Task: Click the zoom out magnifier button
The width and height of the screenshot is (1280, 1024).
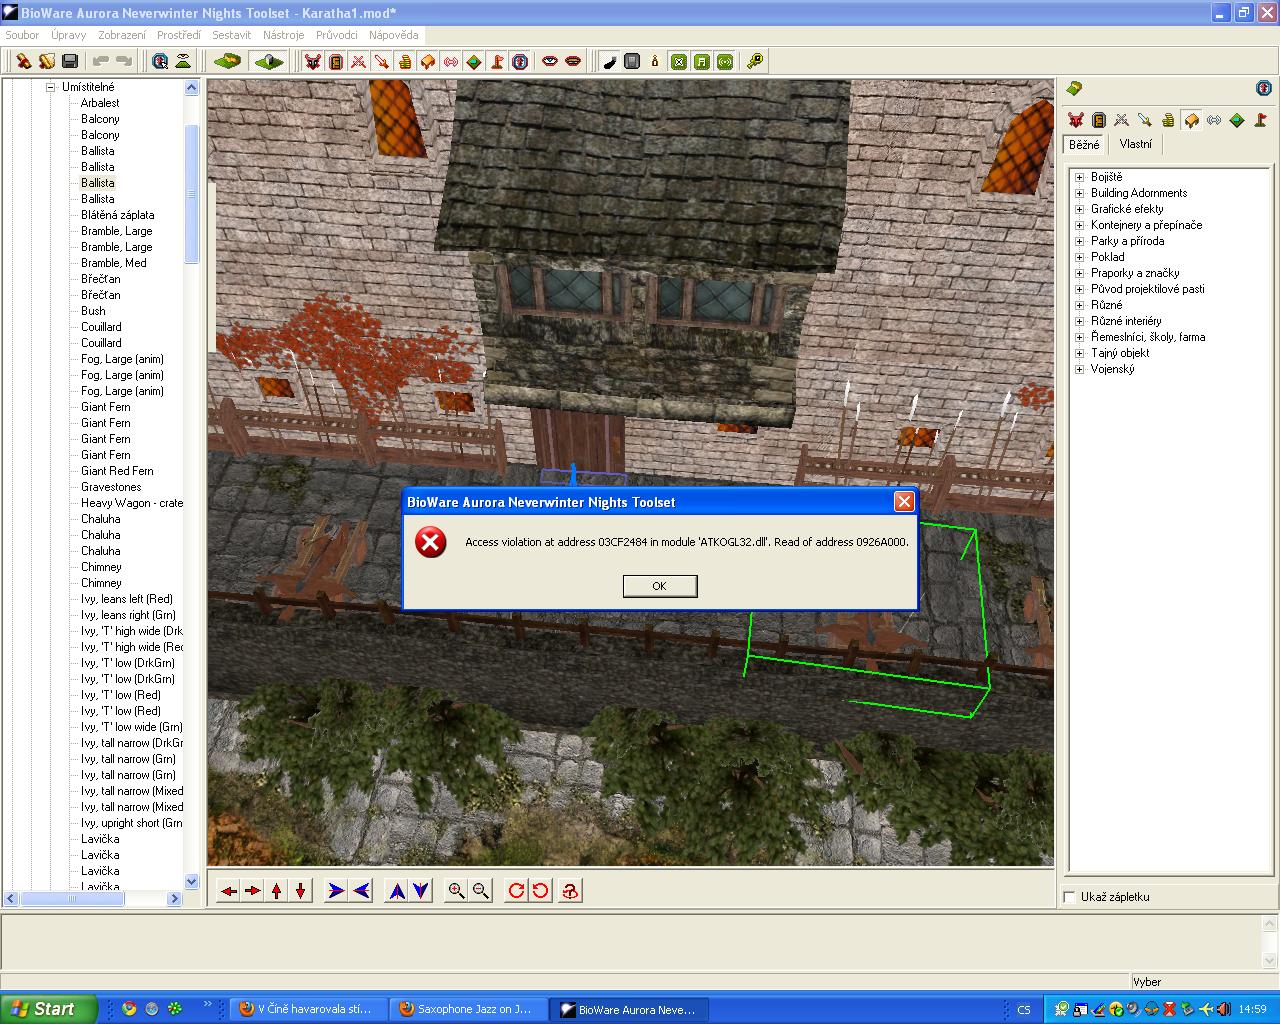Action: 481,890
